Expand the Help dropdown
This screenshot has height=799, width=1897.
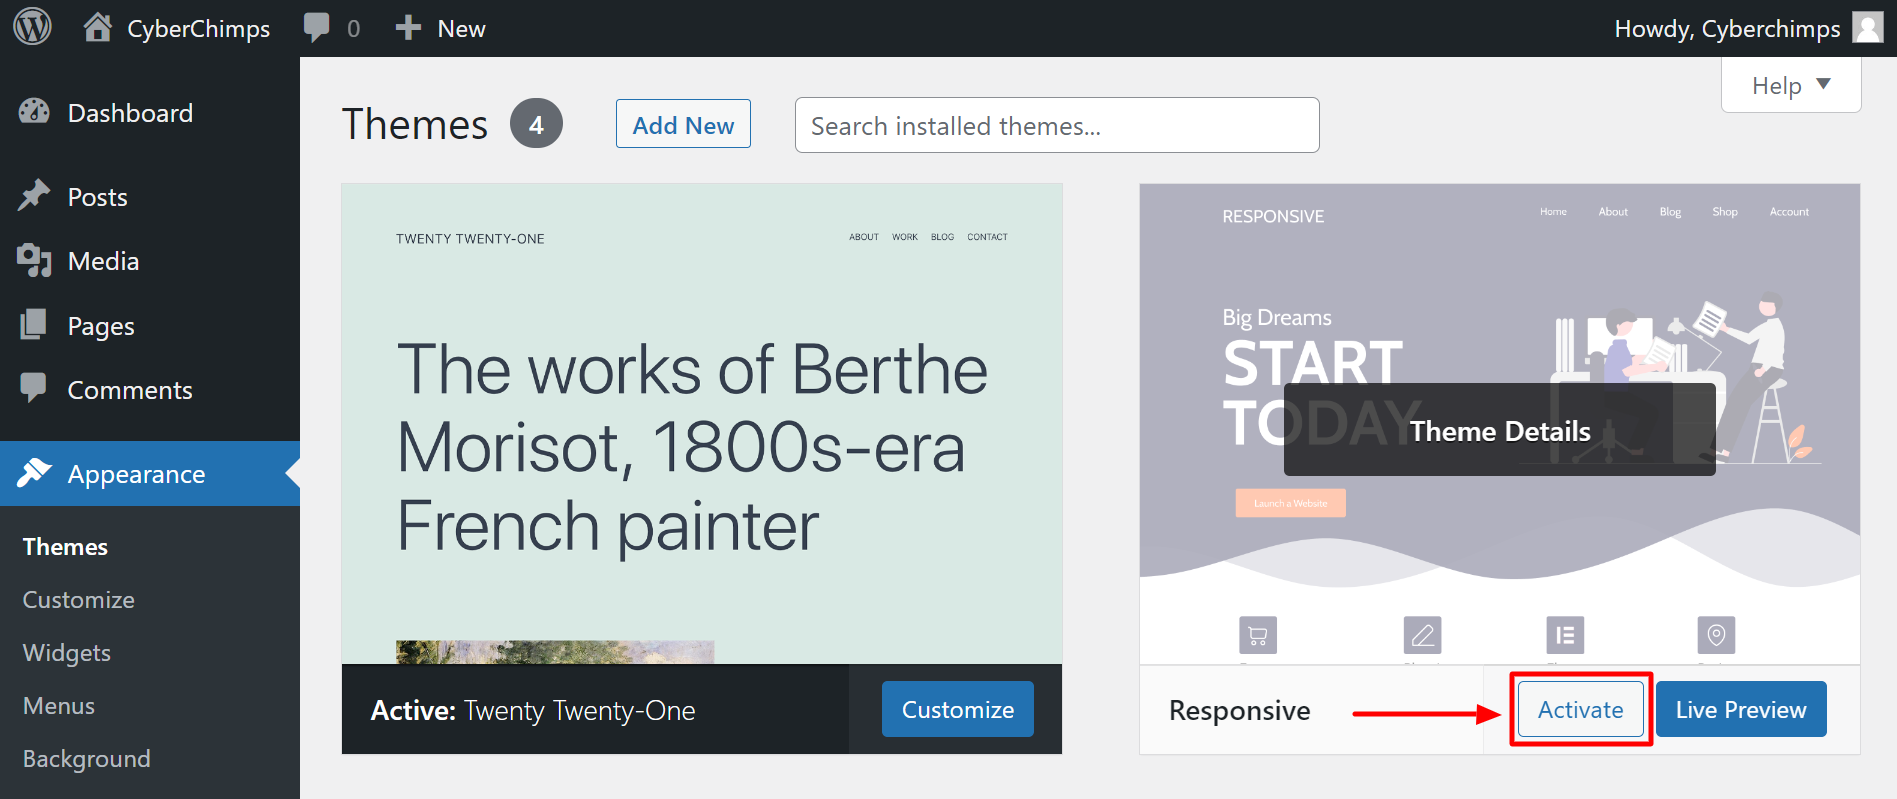(1791, 85)
